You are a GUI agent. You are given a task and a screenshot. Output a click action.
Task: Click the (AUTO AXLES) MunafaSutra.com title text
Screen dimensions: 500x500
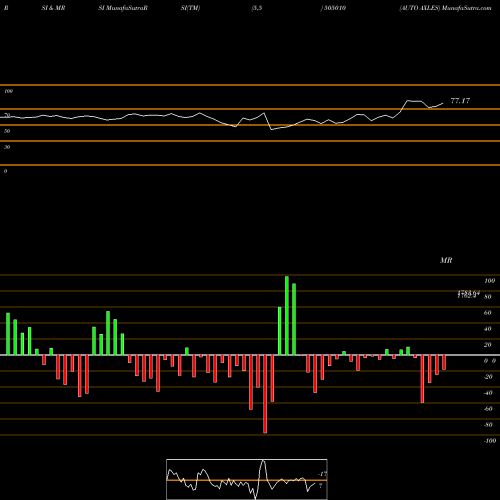point(445,8)
